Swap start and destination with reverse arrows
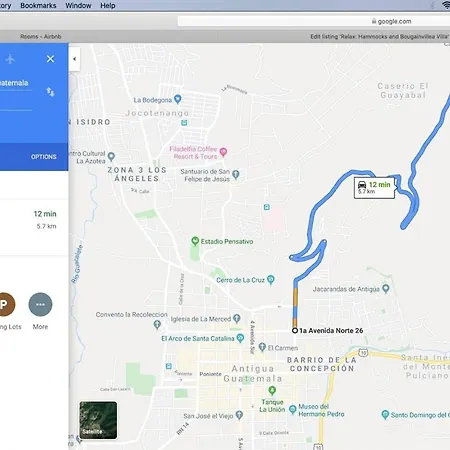This screenshot has width=450, height=450. point(50,92)
